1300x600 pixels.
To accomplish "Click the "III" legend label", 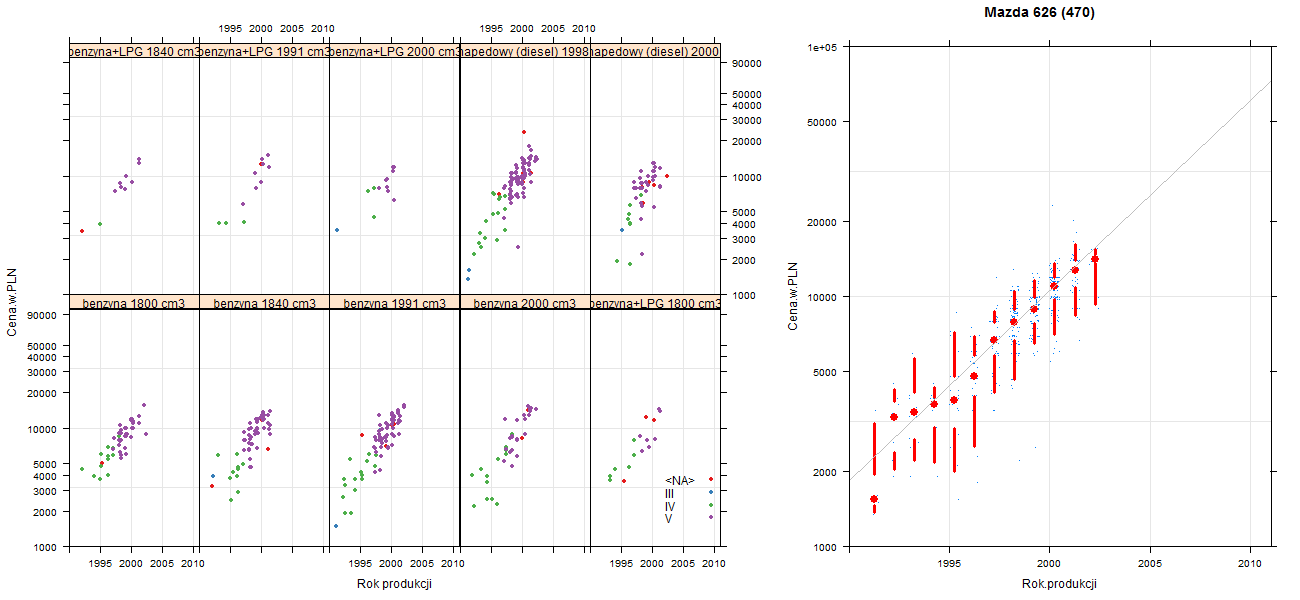I will pyautogui.click(x=669, y=493).
